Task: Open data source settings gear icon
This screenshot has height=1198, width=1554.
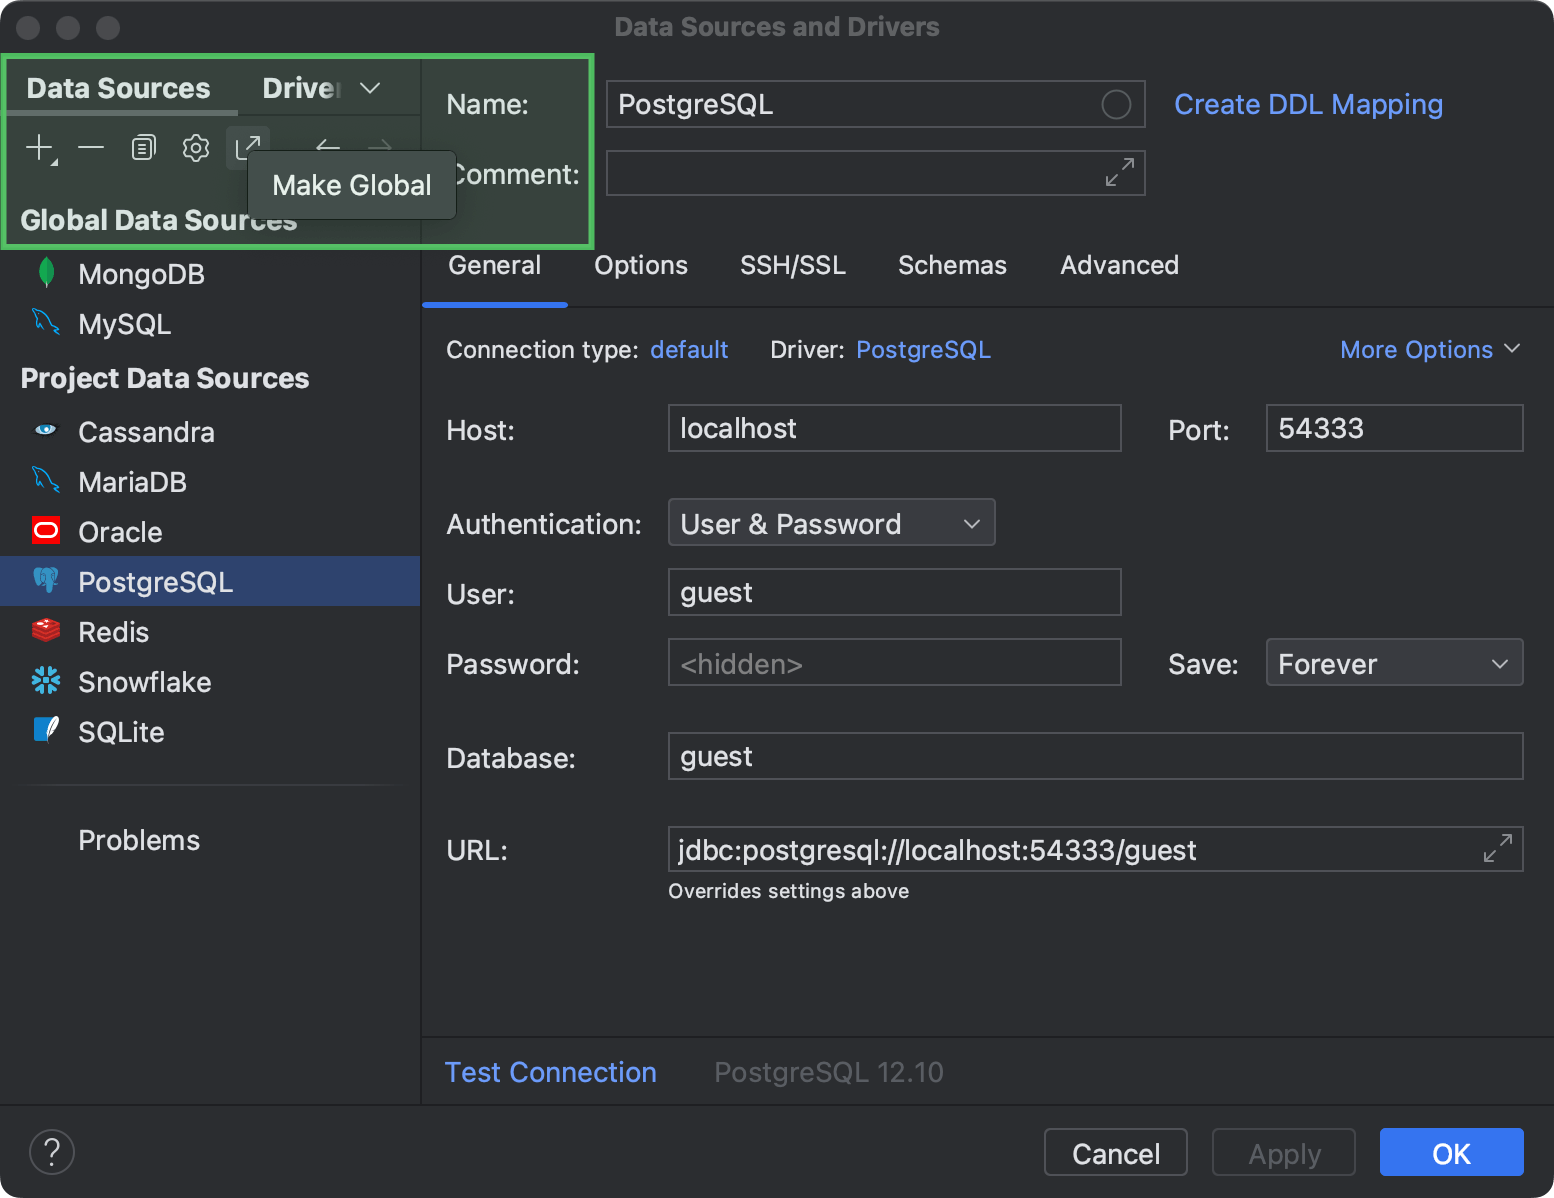Action: point(195,147)
